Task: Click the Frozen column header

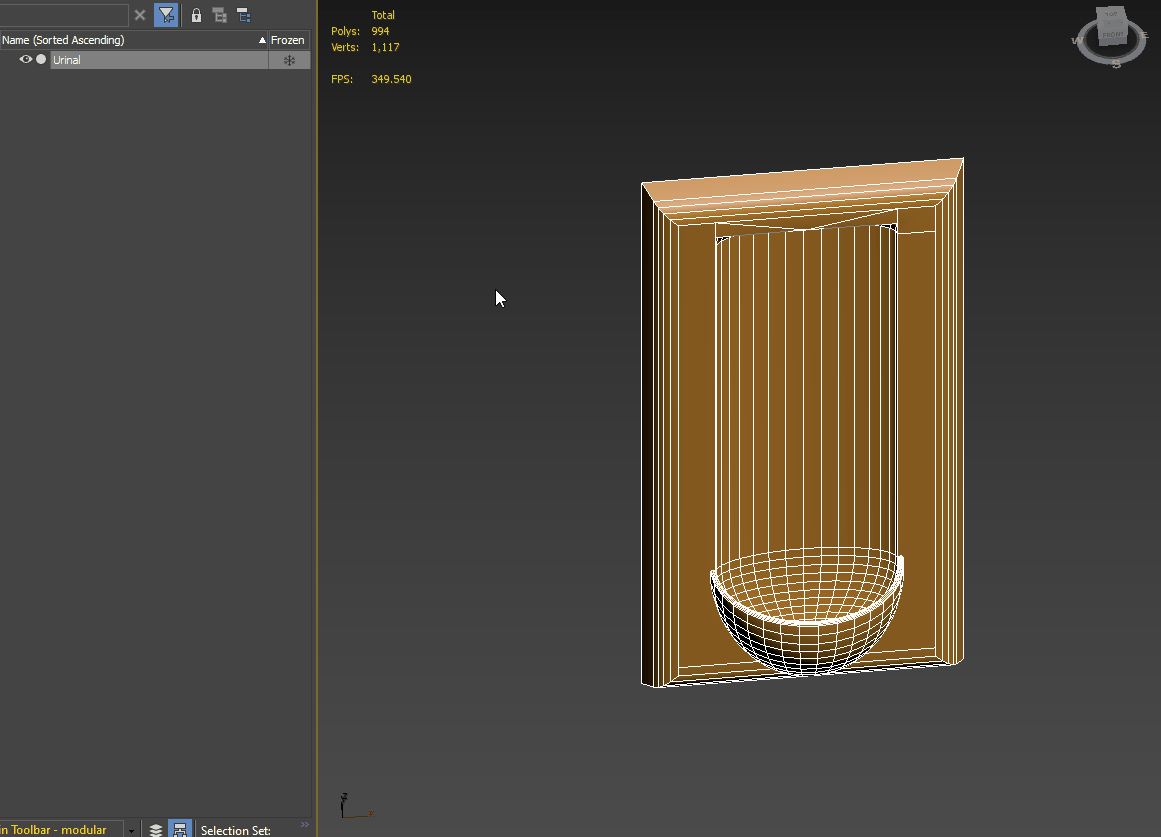Action: coord(288,40)
